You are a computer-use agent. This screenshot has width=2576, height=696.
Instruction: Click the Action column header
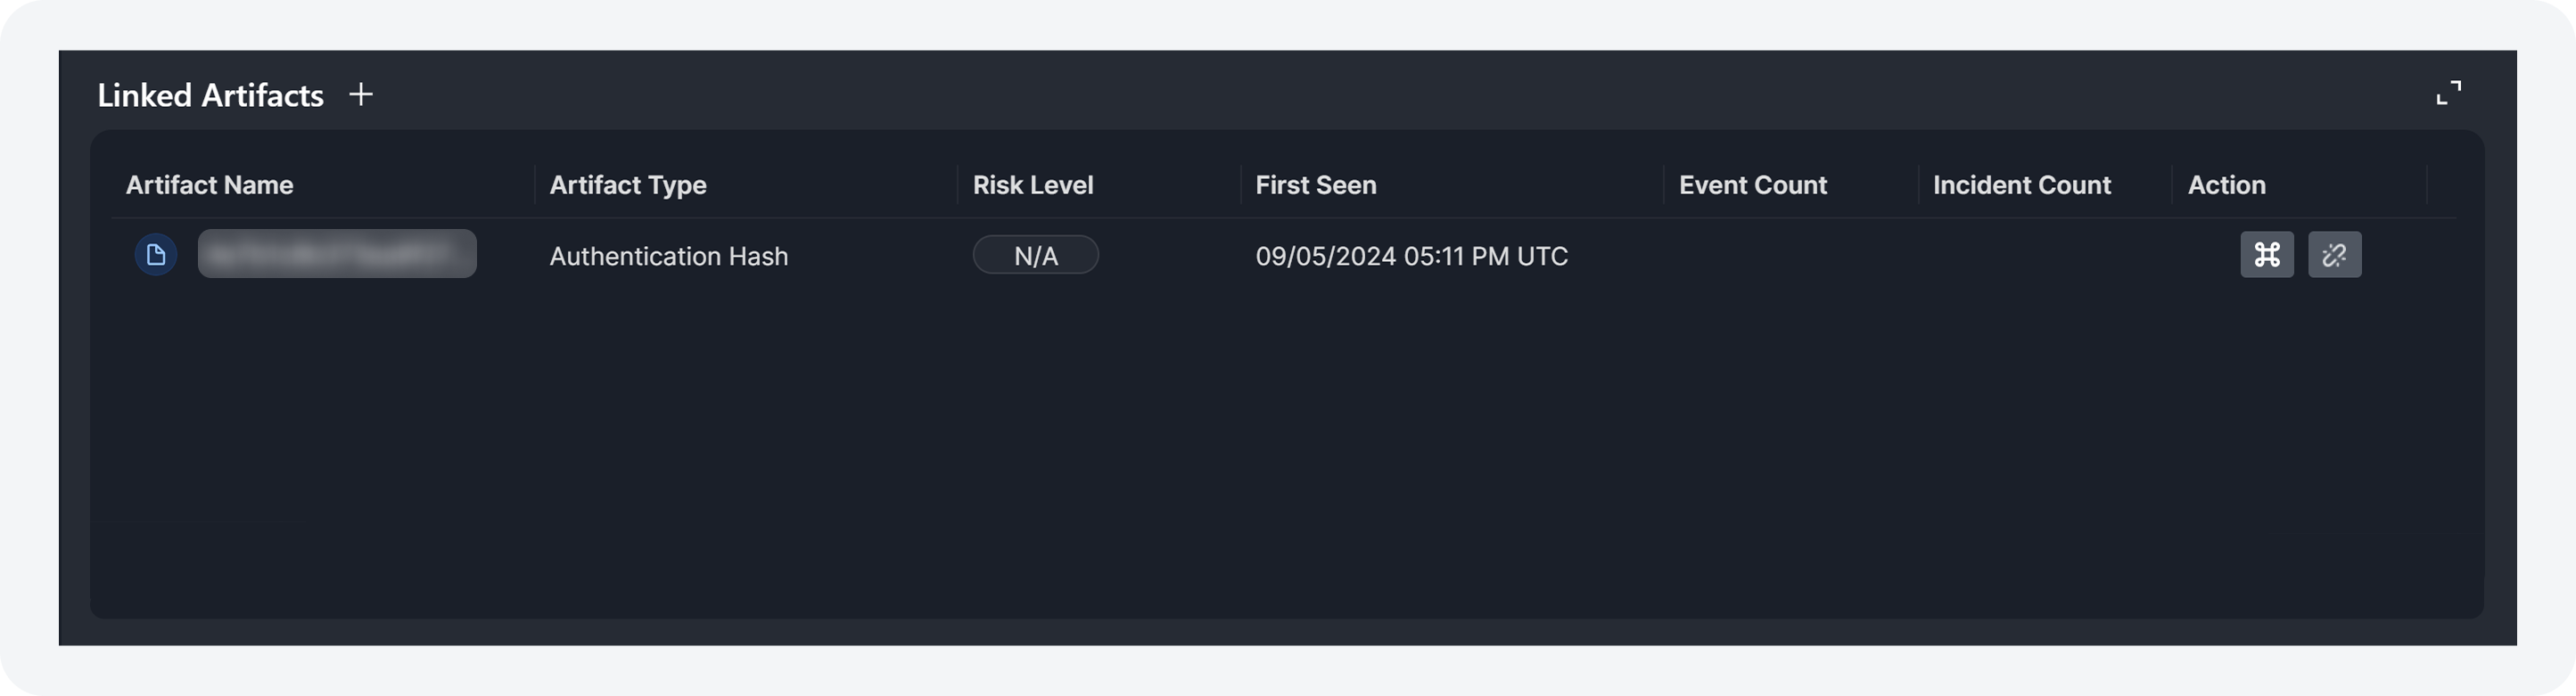(2226, 185)
